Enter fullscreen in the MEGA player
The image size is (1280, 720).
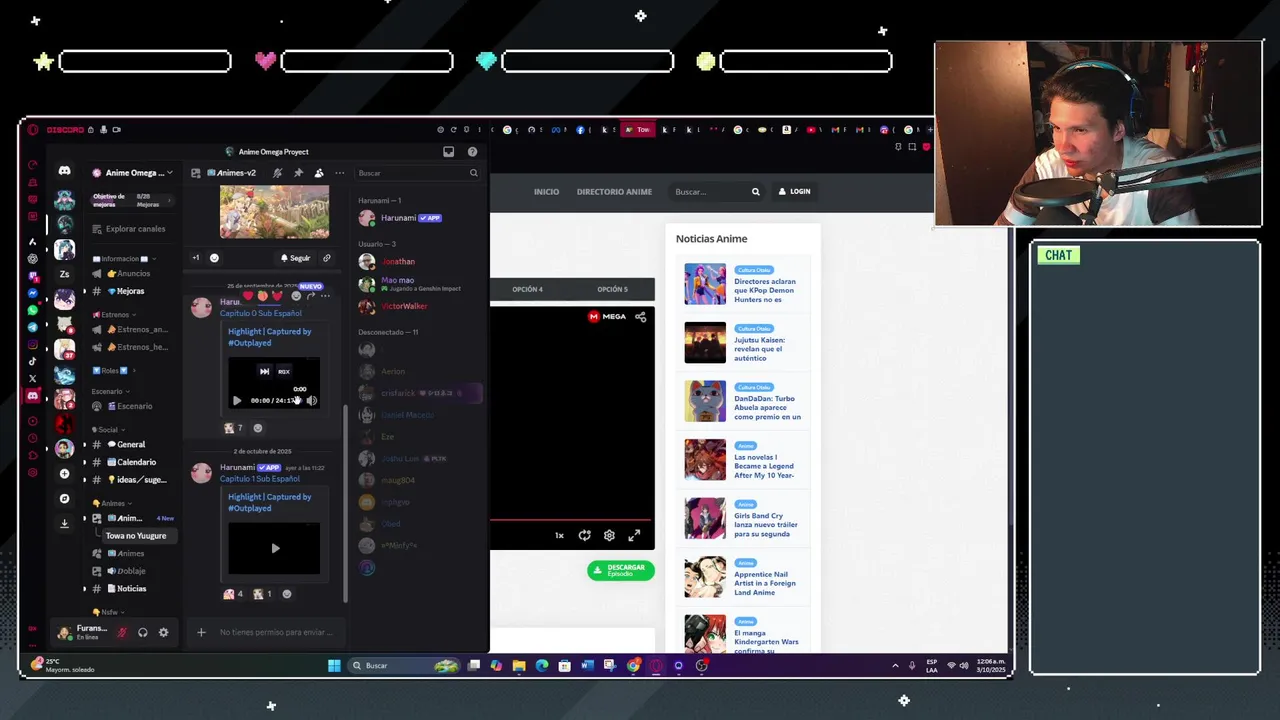pos(634,535)
